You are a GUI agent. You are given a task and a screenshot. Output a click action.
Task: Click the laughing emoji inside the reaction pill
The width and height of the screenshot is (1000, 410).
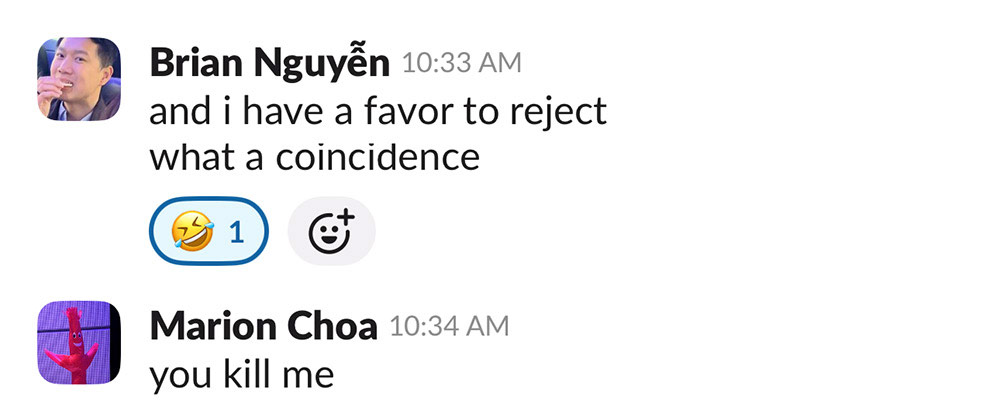[x=192, y=232]
